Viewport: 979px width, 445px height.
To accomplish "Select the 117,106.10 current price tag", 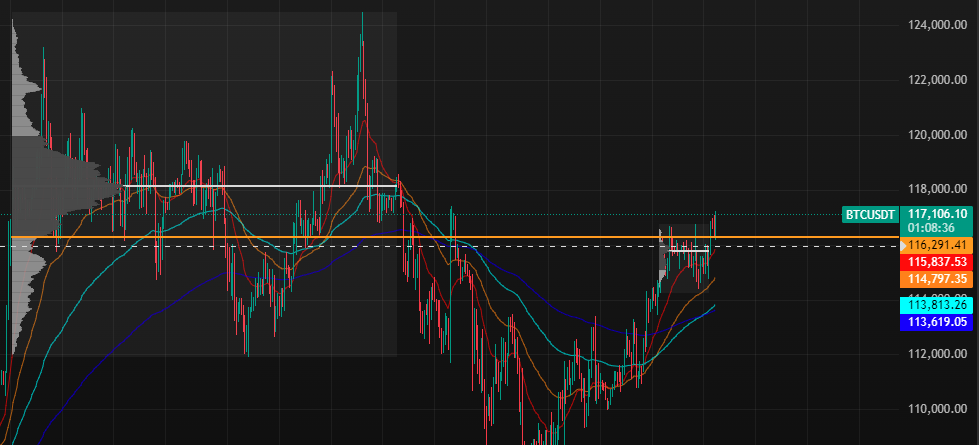I will (937, 214).
